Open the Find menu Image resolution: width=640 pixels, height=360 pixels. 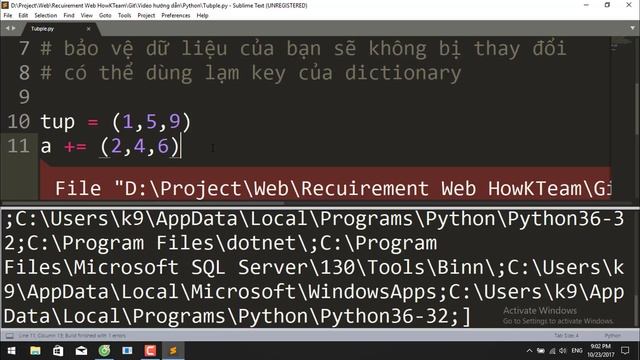69,16
